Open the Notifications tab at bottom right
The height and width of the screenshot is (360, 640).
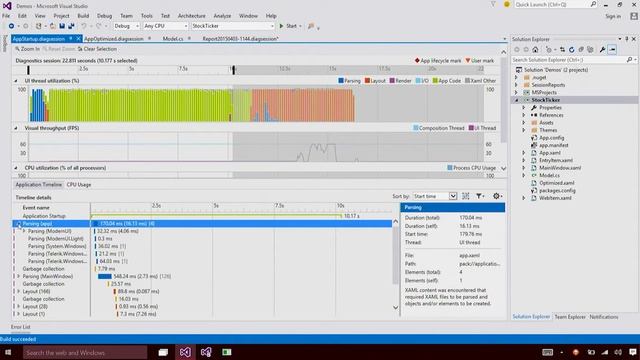click(x=604, y=317)
